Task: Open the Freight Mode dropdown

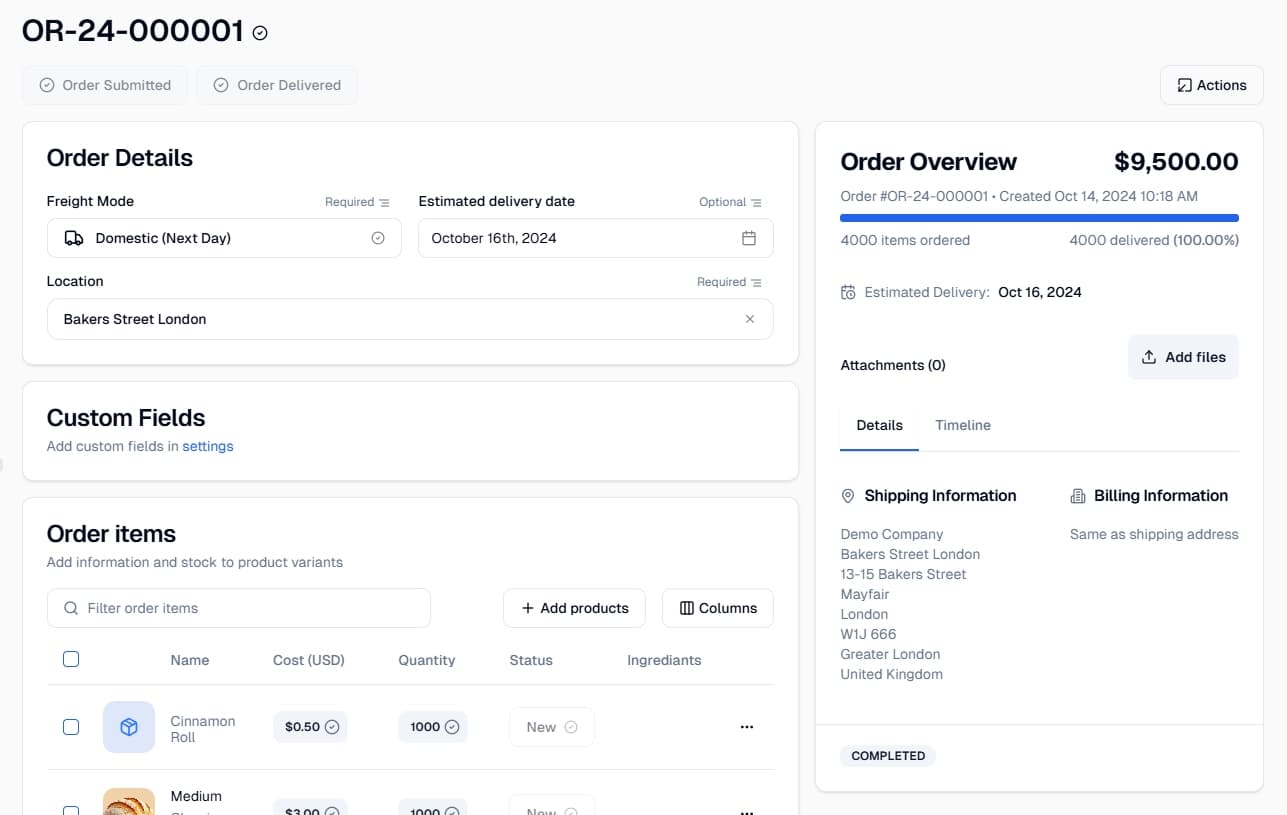Action: pos(224,238)
